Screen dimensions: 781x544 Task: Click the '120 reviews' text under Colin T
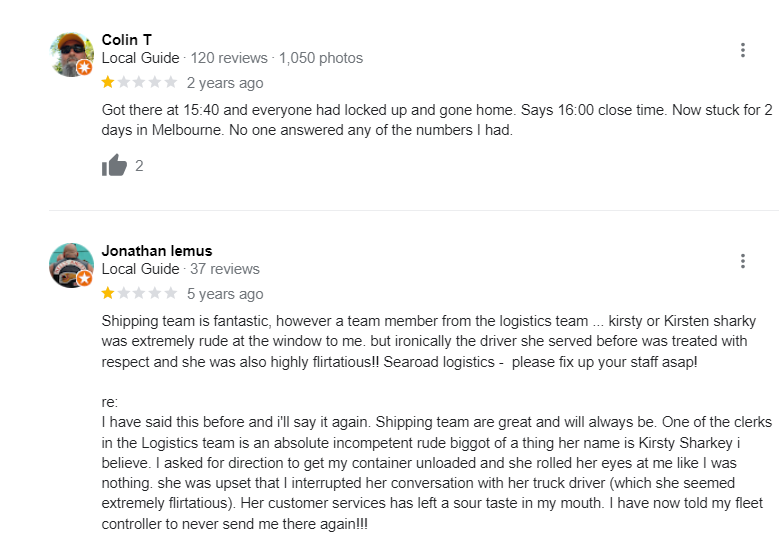(x=229, y=58)
